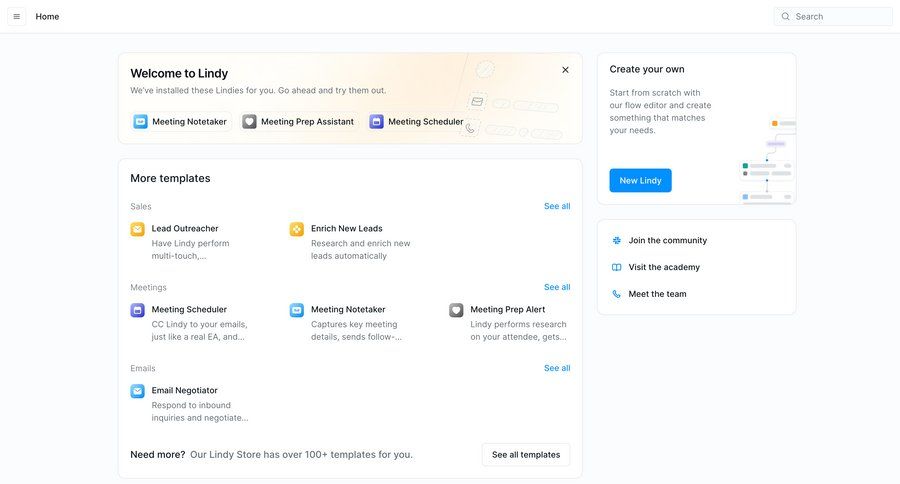This screenshot has height=484, width=900.
Task: Open the Meeting Scheduler chip in banner
Action: pyautogui.click(x=417, y=122)
